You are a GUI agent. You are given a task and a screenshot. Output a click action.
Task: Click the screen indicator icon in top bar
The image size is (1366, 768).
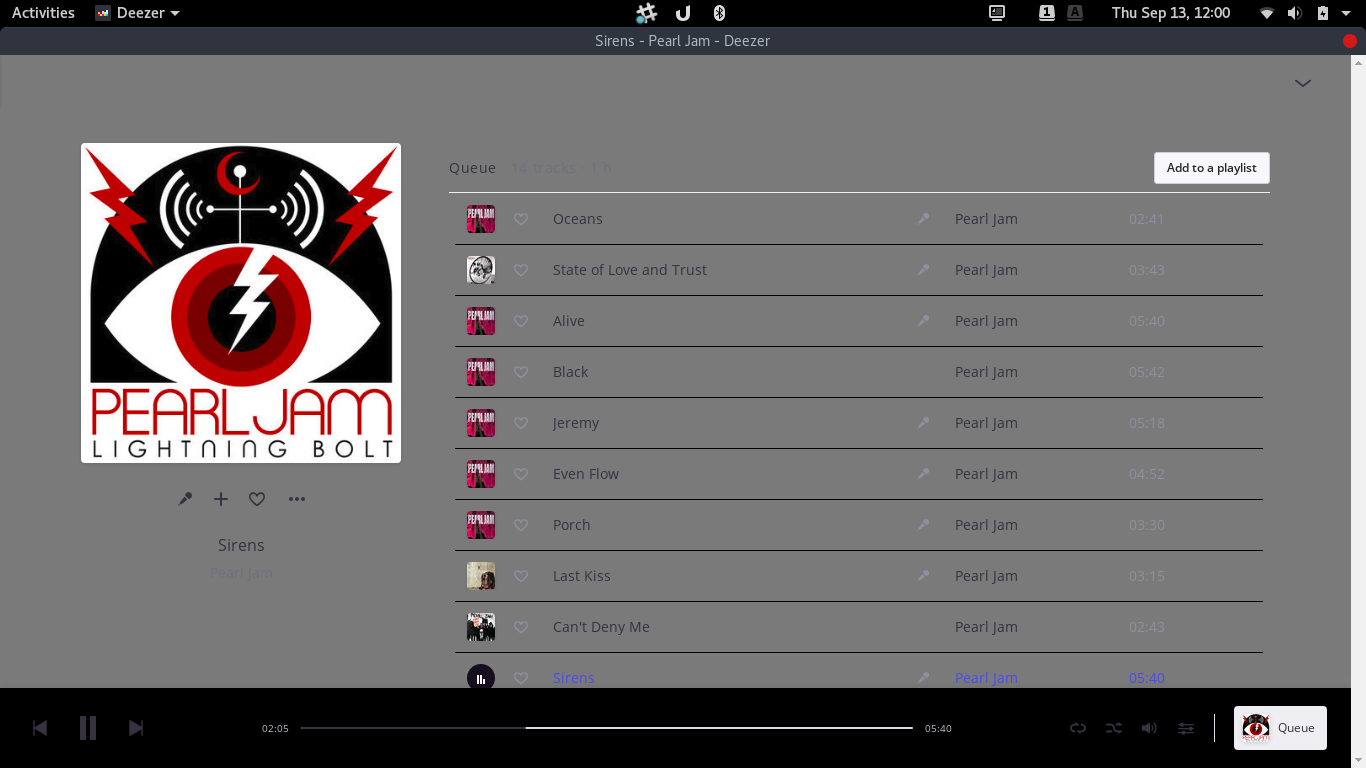(997, 13)
